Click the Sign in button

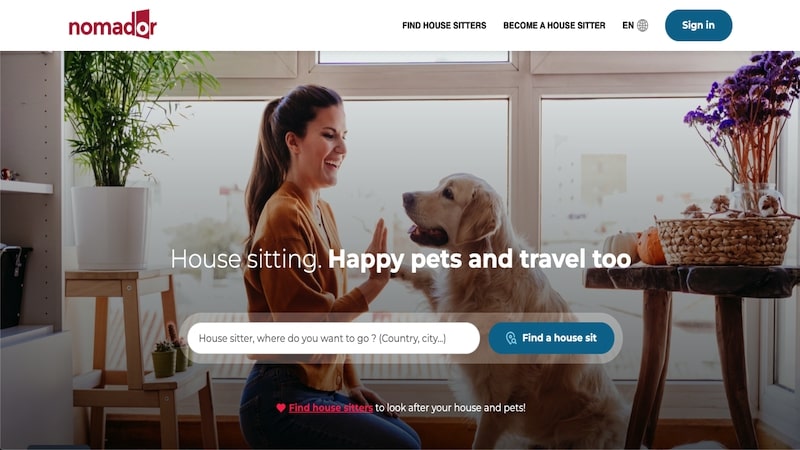(698, 25)
